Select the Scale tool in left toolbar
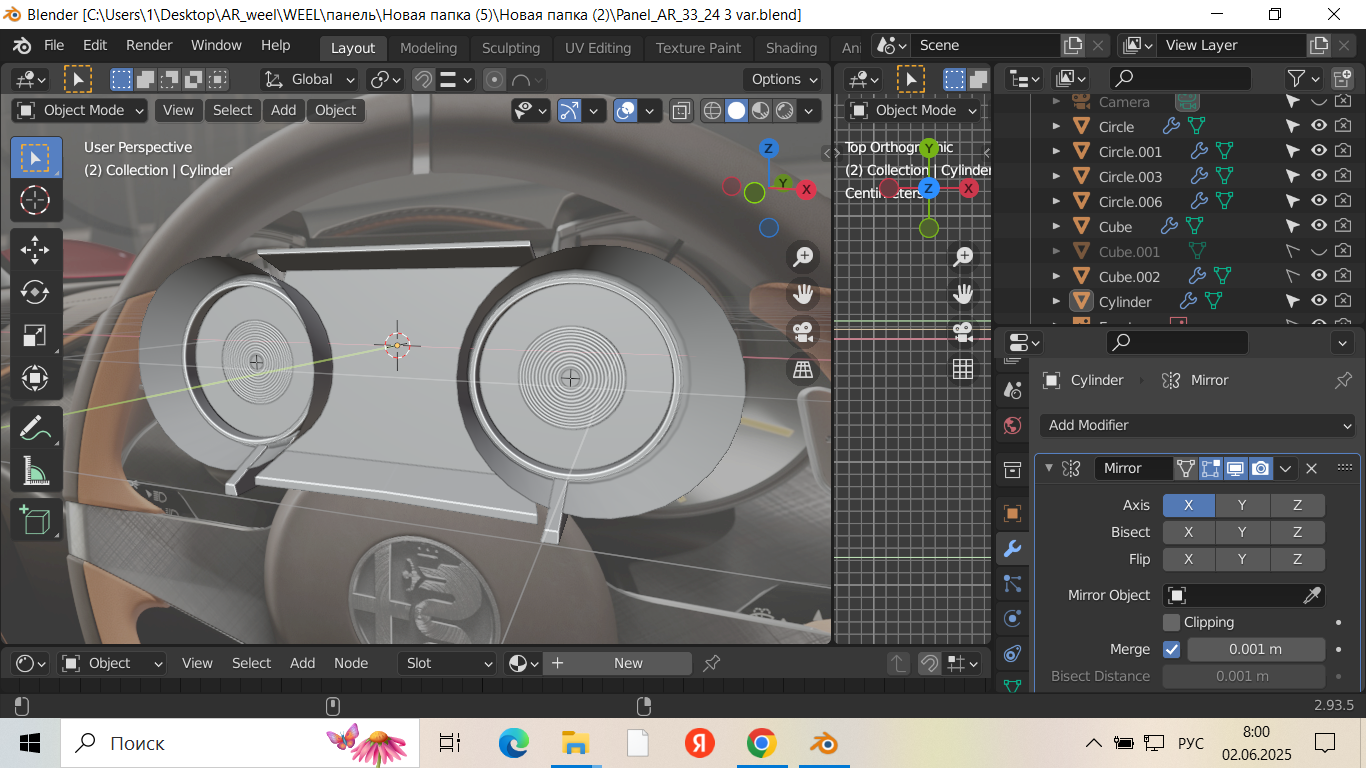 coord(35,335)
